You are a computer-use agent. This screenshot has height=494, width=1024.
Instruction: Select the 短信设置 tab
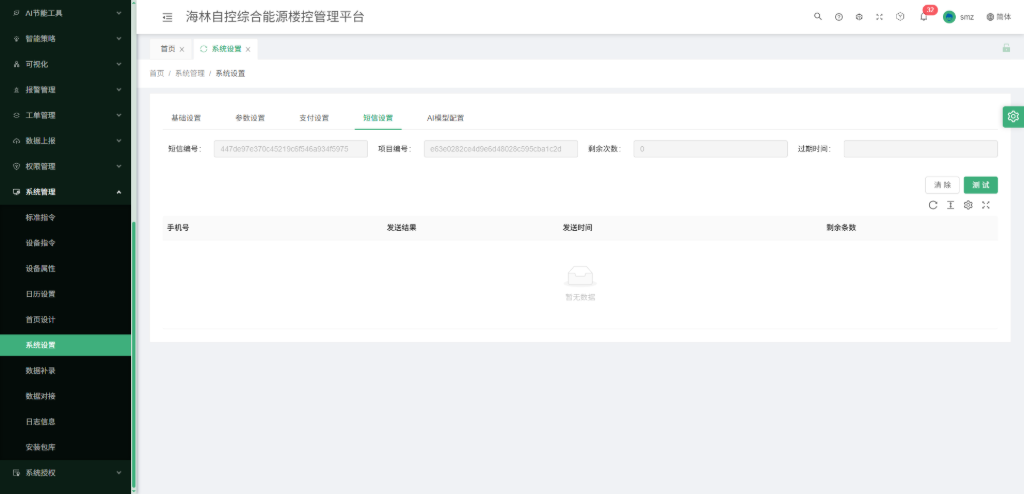coord(378,118)
